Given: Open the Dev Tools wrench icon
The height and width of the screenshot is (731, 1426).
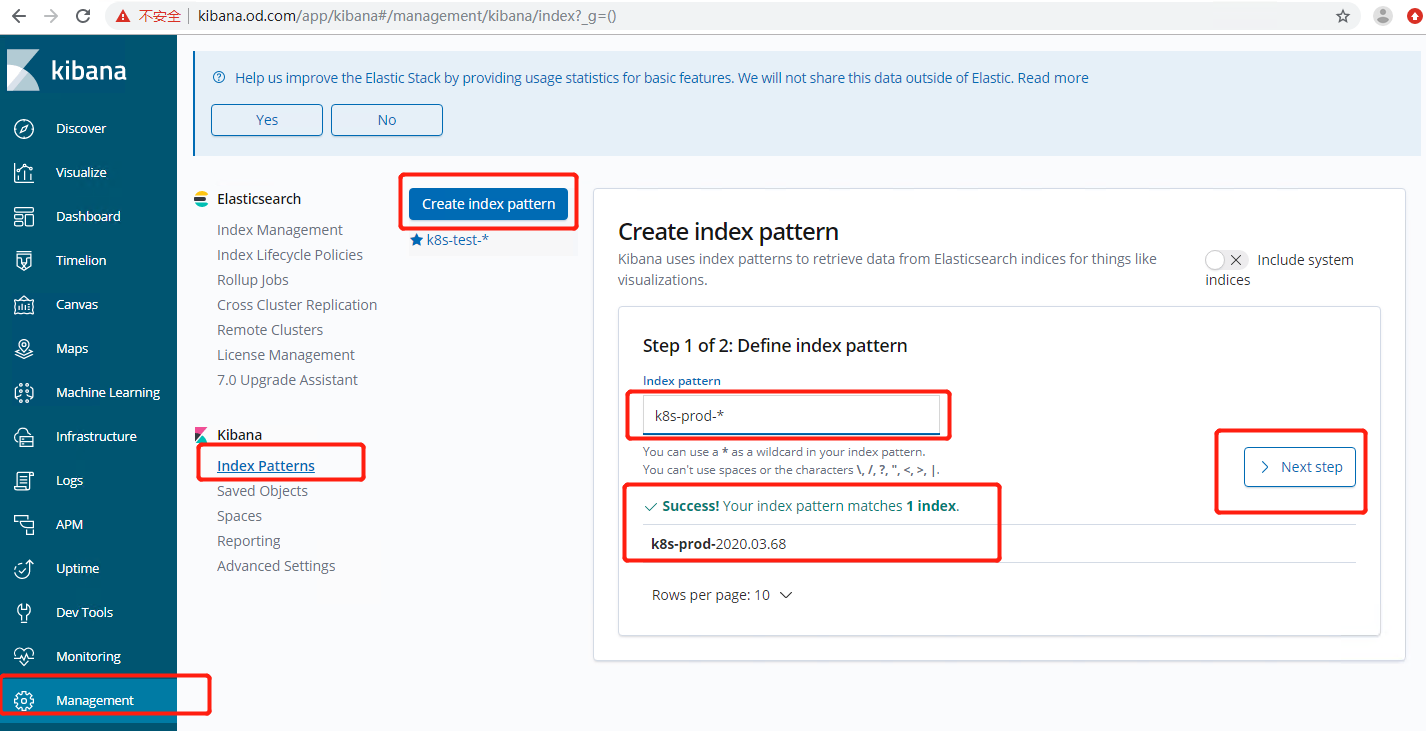Looking at the screenshot, I should click(x=24, y=613).
